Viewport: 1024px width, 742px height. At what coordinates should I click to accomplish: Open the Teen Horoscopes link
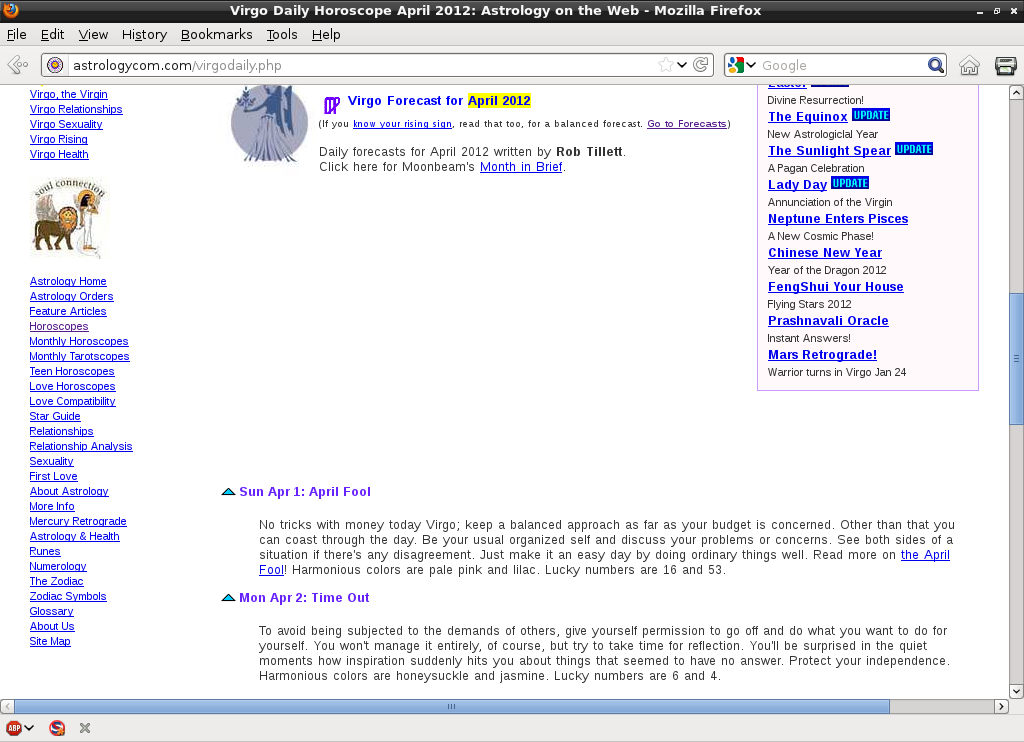pos(72,371)
